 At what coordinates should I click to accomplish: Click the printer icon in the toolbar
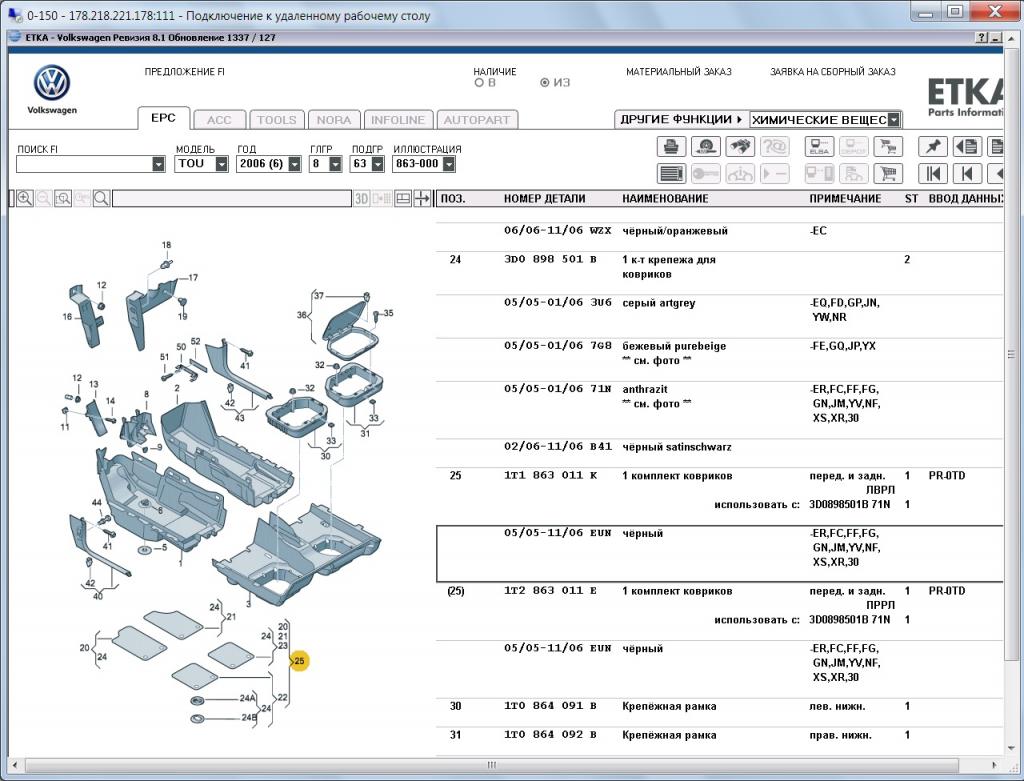(671, 146)
